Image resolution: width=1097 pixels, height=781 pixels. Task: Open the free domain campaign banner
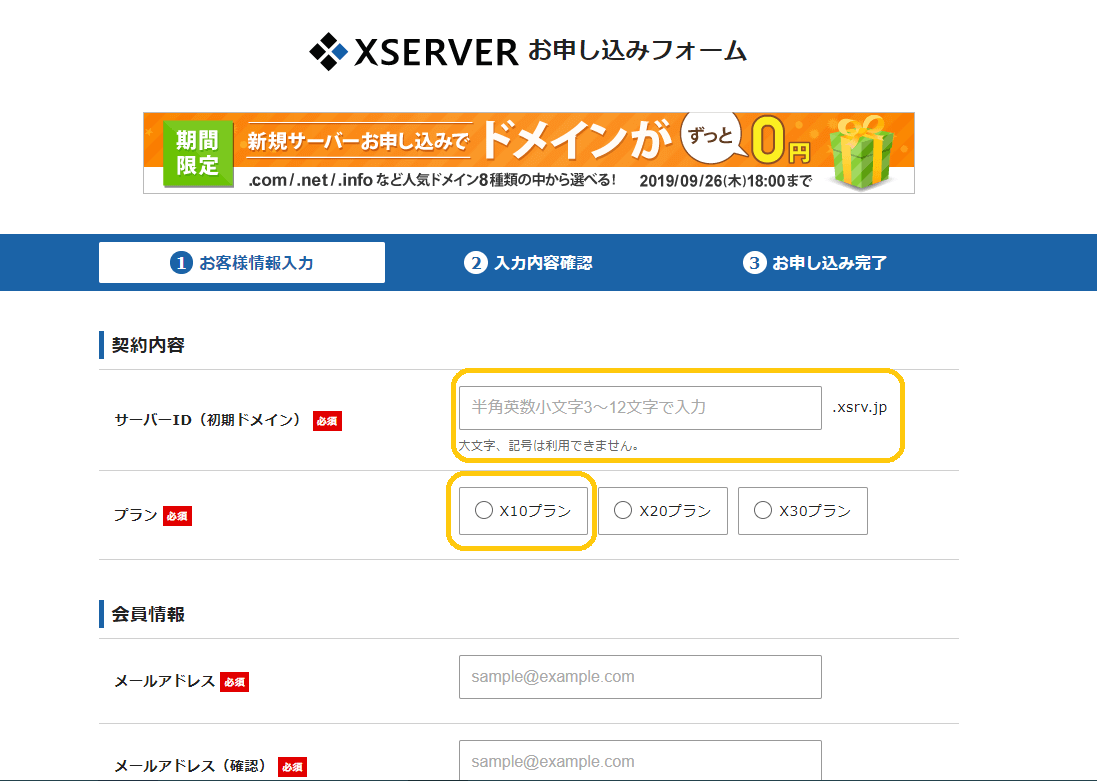[529, 153]
